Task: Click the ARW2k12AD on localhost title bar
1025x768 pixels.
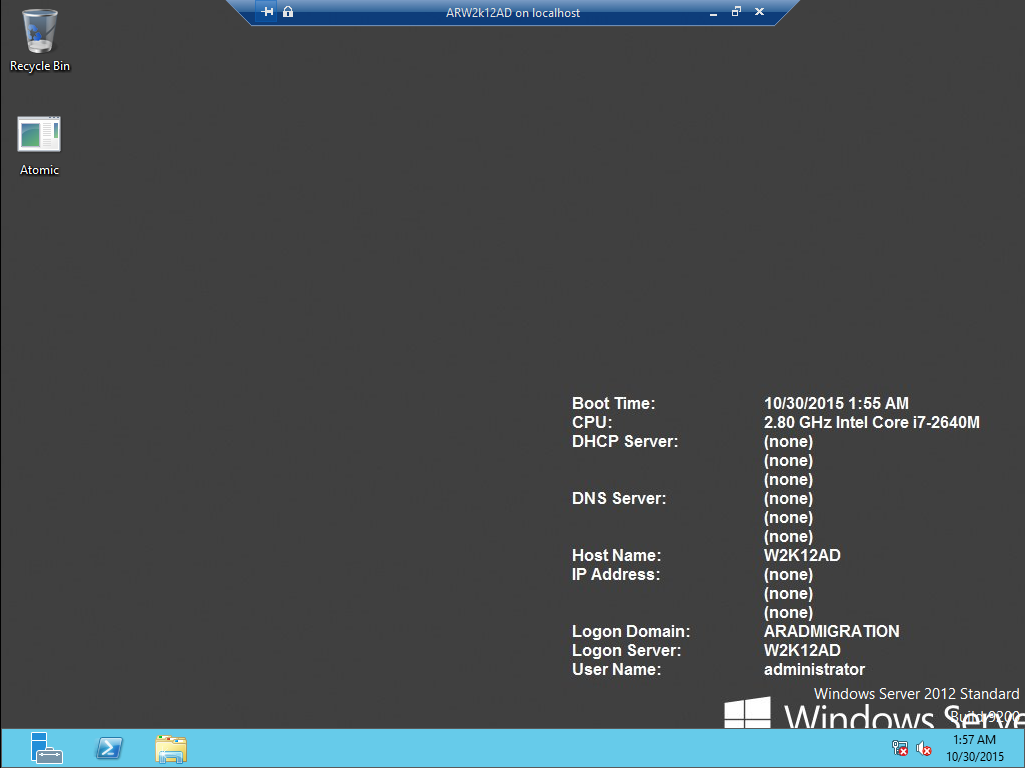Action: (513, 12)
